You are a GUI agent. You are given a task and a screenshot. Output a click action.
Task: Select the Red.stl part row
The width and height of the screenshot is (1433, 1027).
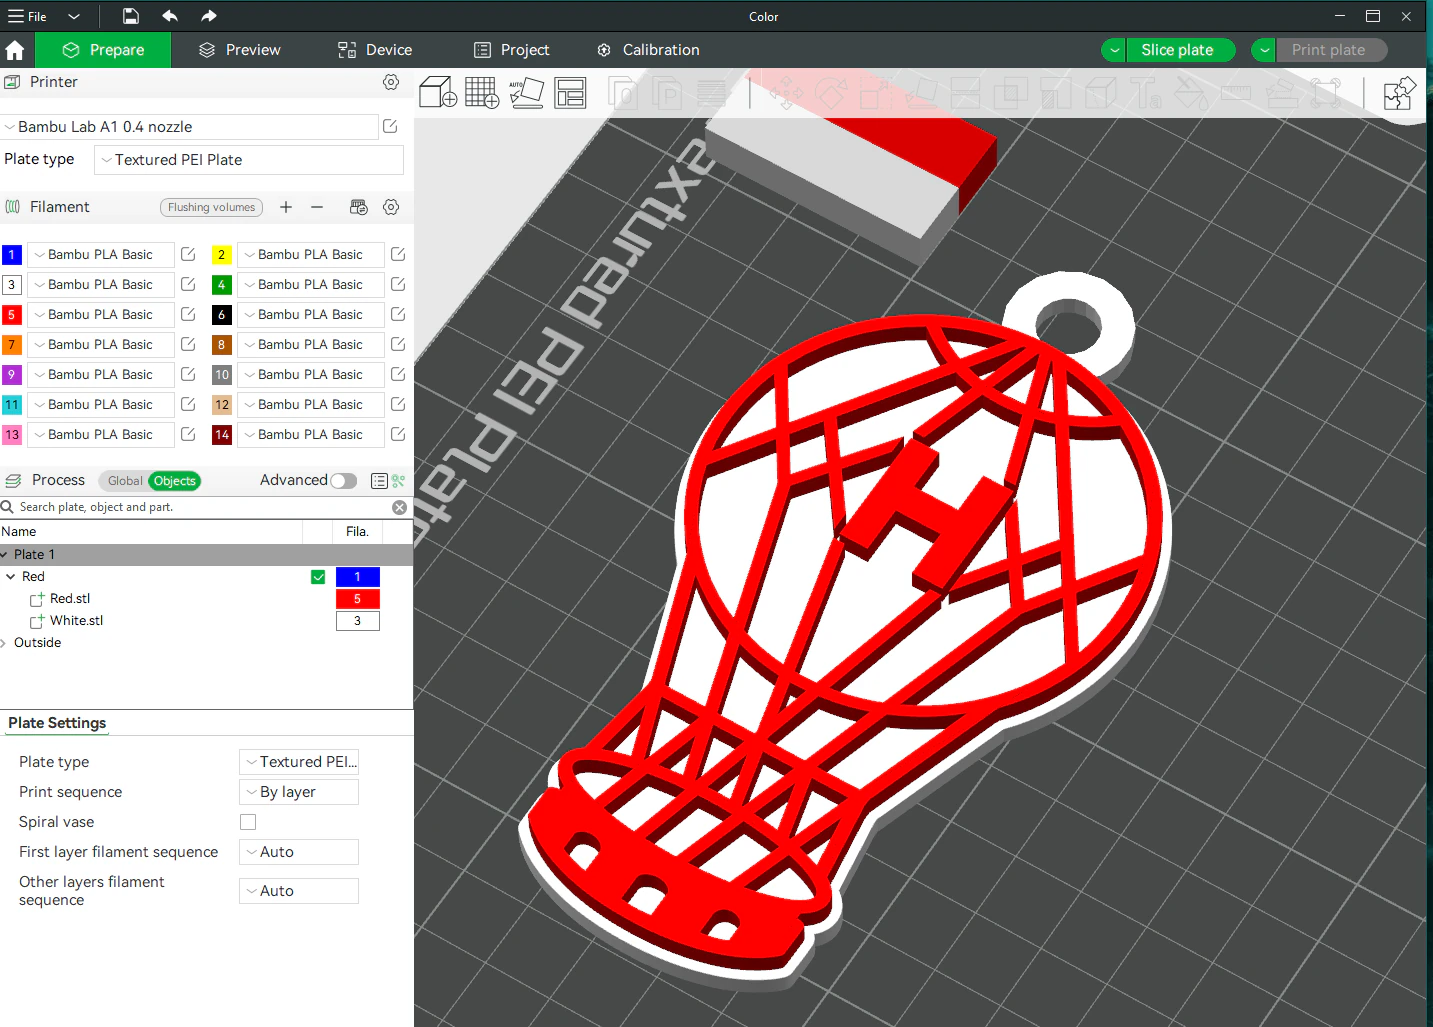[206, 599]
